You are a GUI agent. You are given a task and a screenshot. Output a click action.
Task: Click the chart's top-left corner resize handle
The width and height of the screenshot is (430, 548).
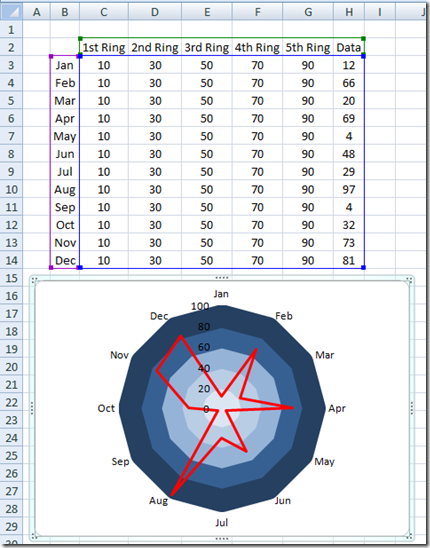[34, 280]
